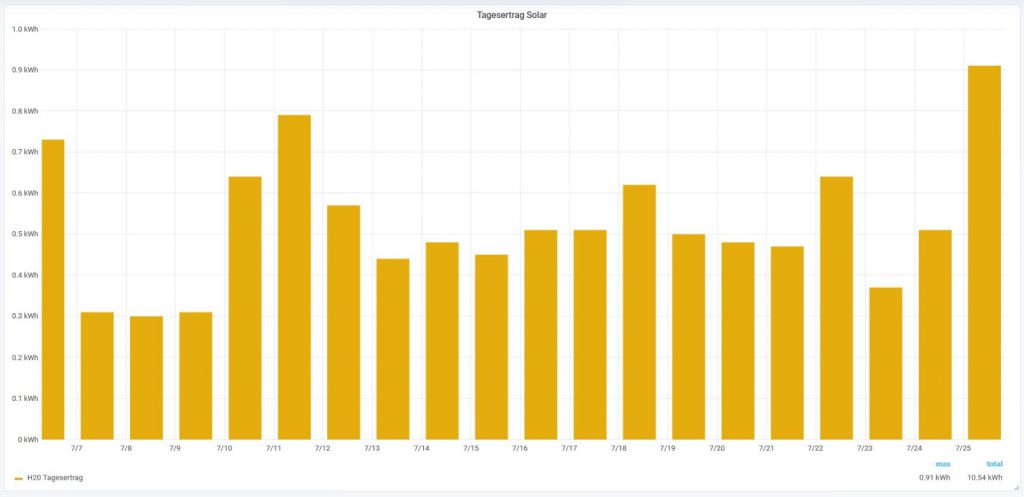The image size is (1024, 497).
Task: Select the bar between 7/23 and 7/24 labels
Action: [x=885, y=363]
